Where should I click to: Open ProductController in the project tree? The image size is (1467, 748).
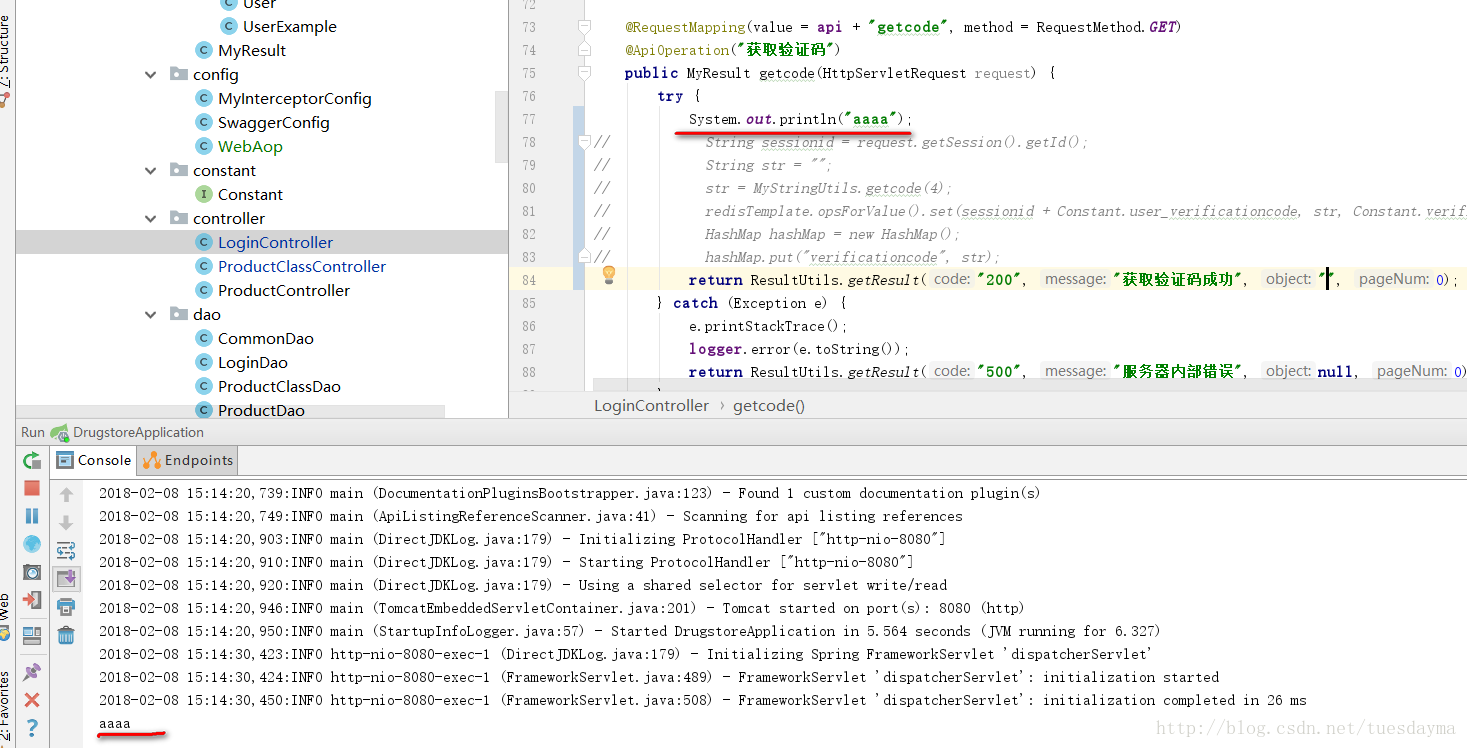click(x=284, y=290)
